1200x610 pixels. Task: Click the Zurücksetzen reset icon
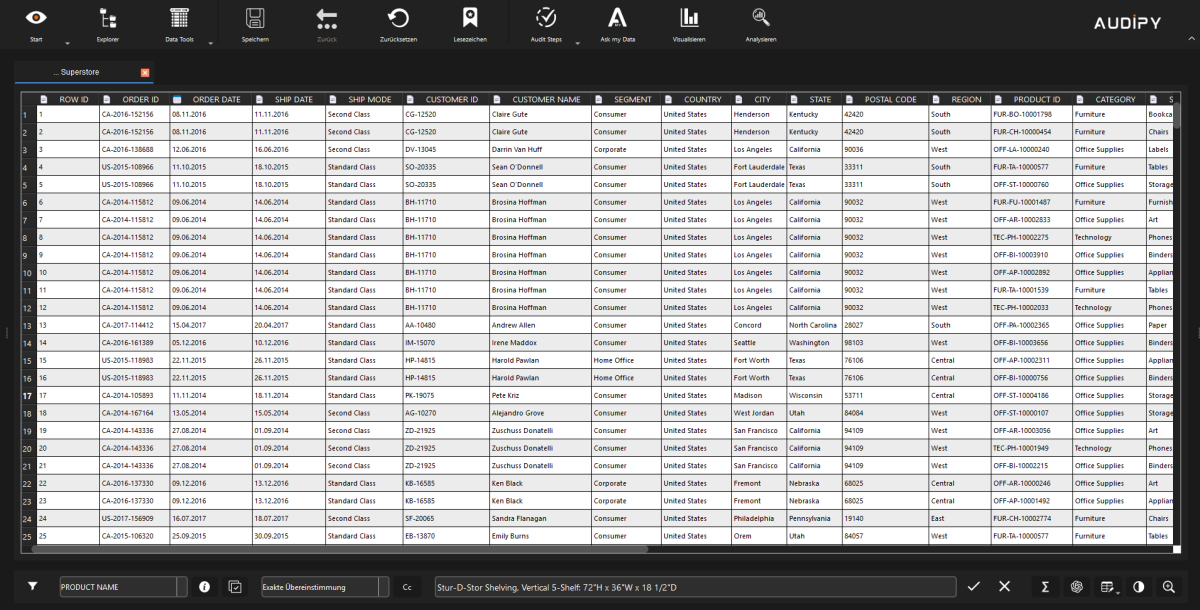coord(398,18)
